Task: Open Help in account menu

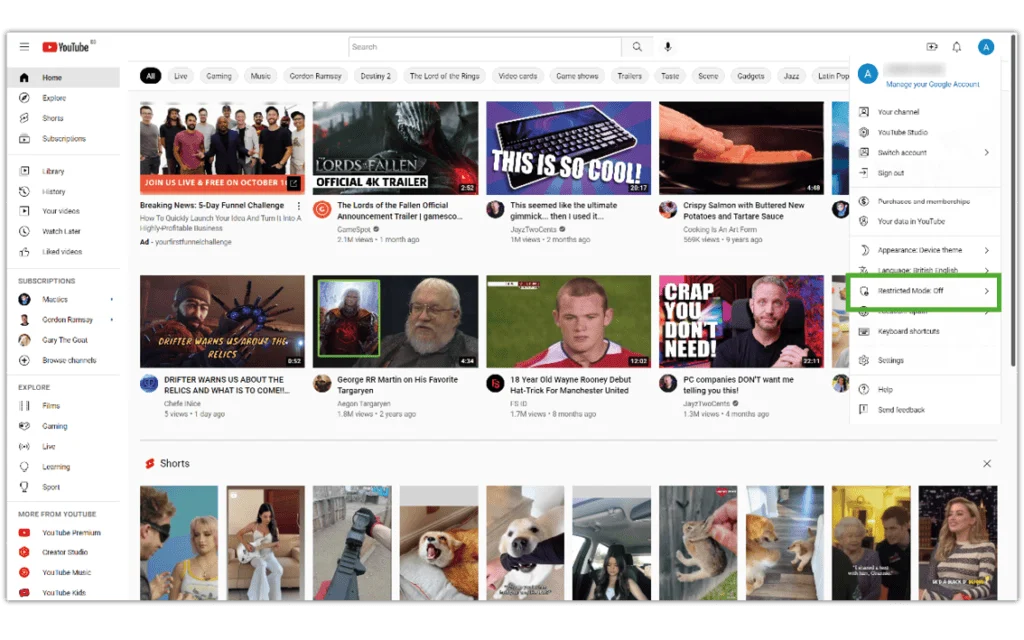Action: (925, 390)
